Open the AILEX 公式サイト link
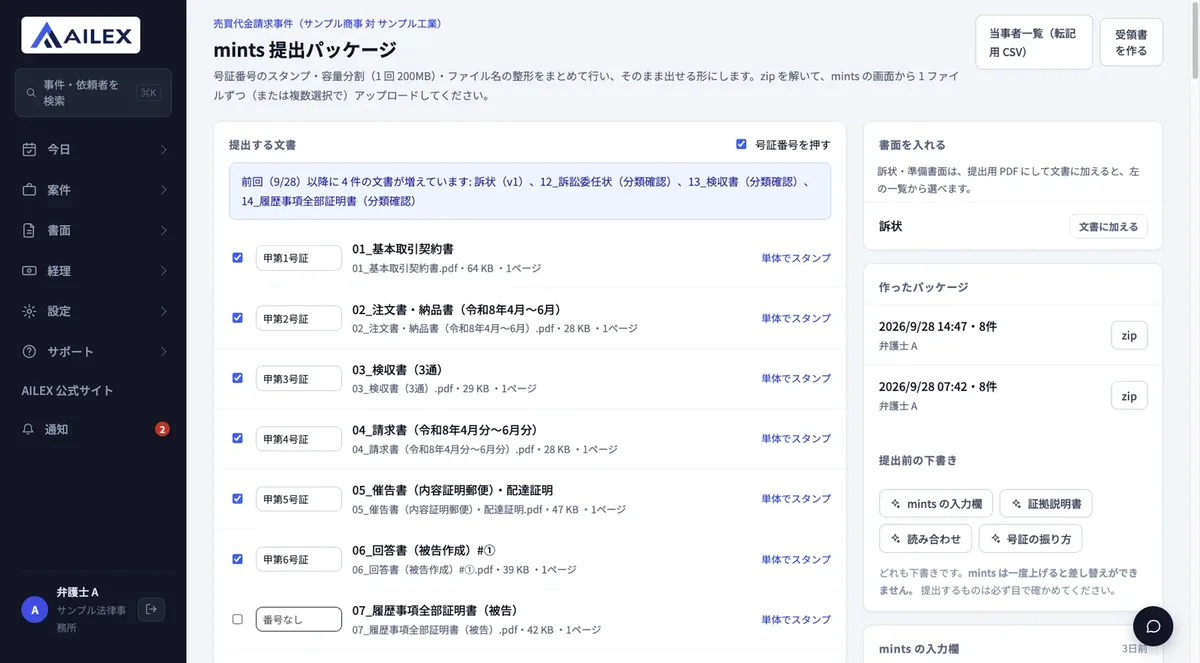 [x=67, y=390]
